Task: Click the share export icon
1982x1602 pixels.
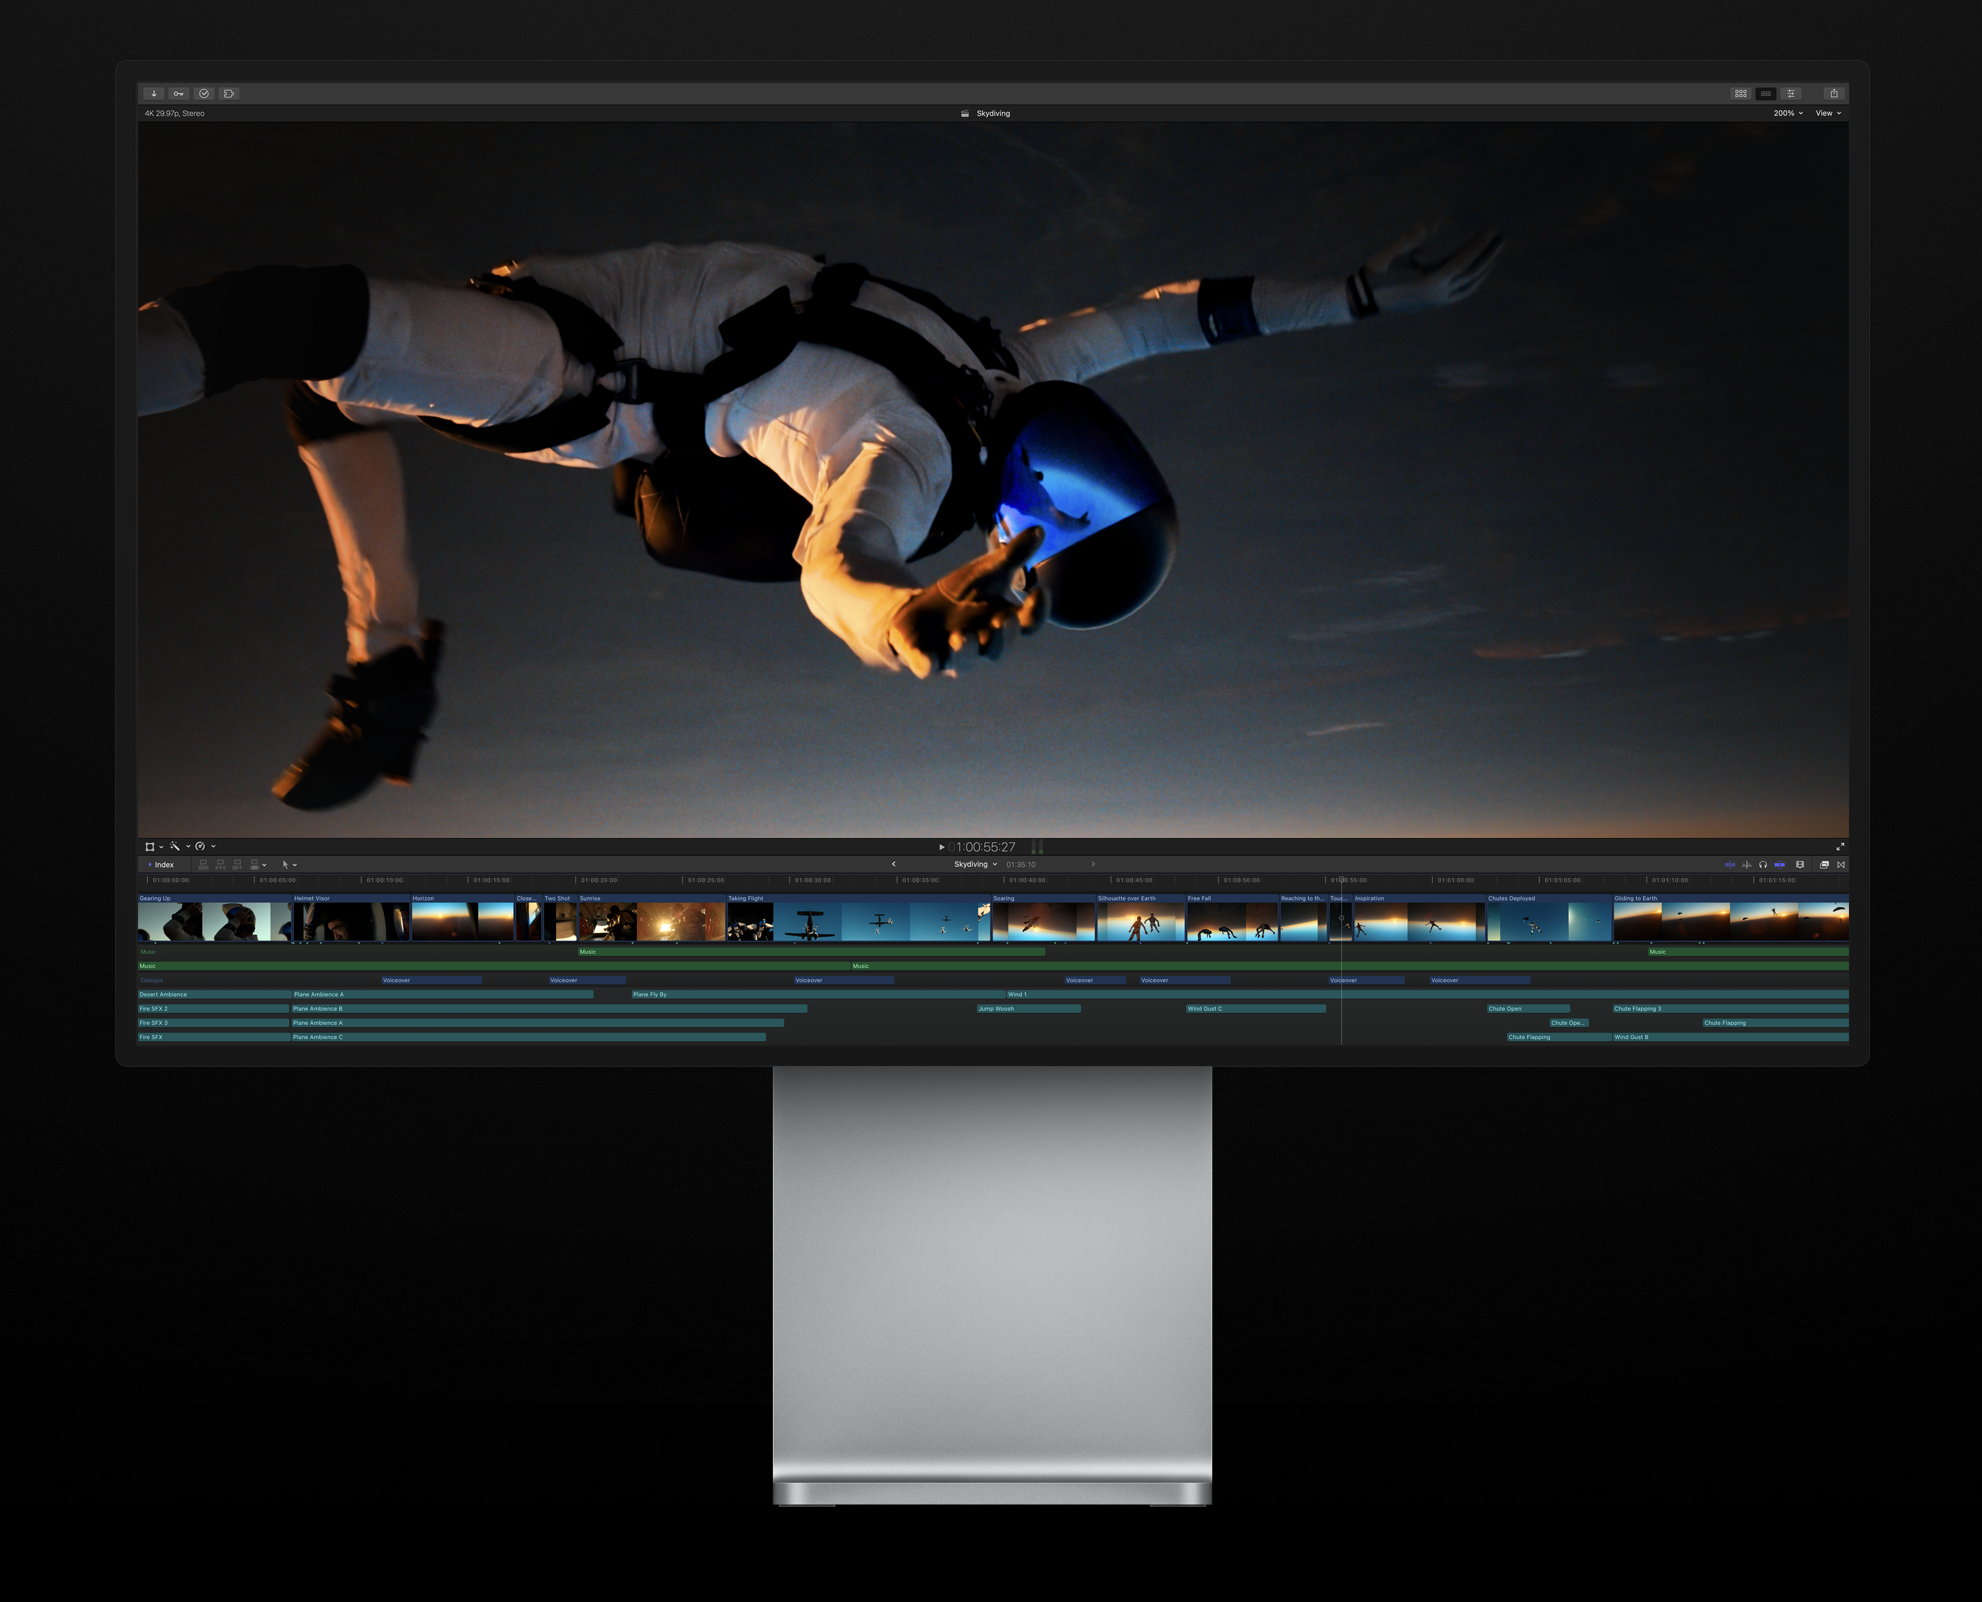Action: [x=1834, y=94]
